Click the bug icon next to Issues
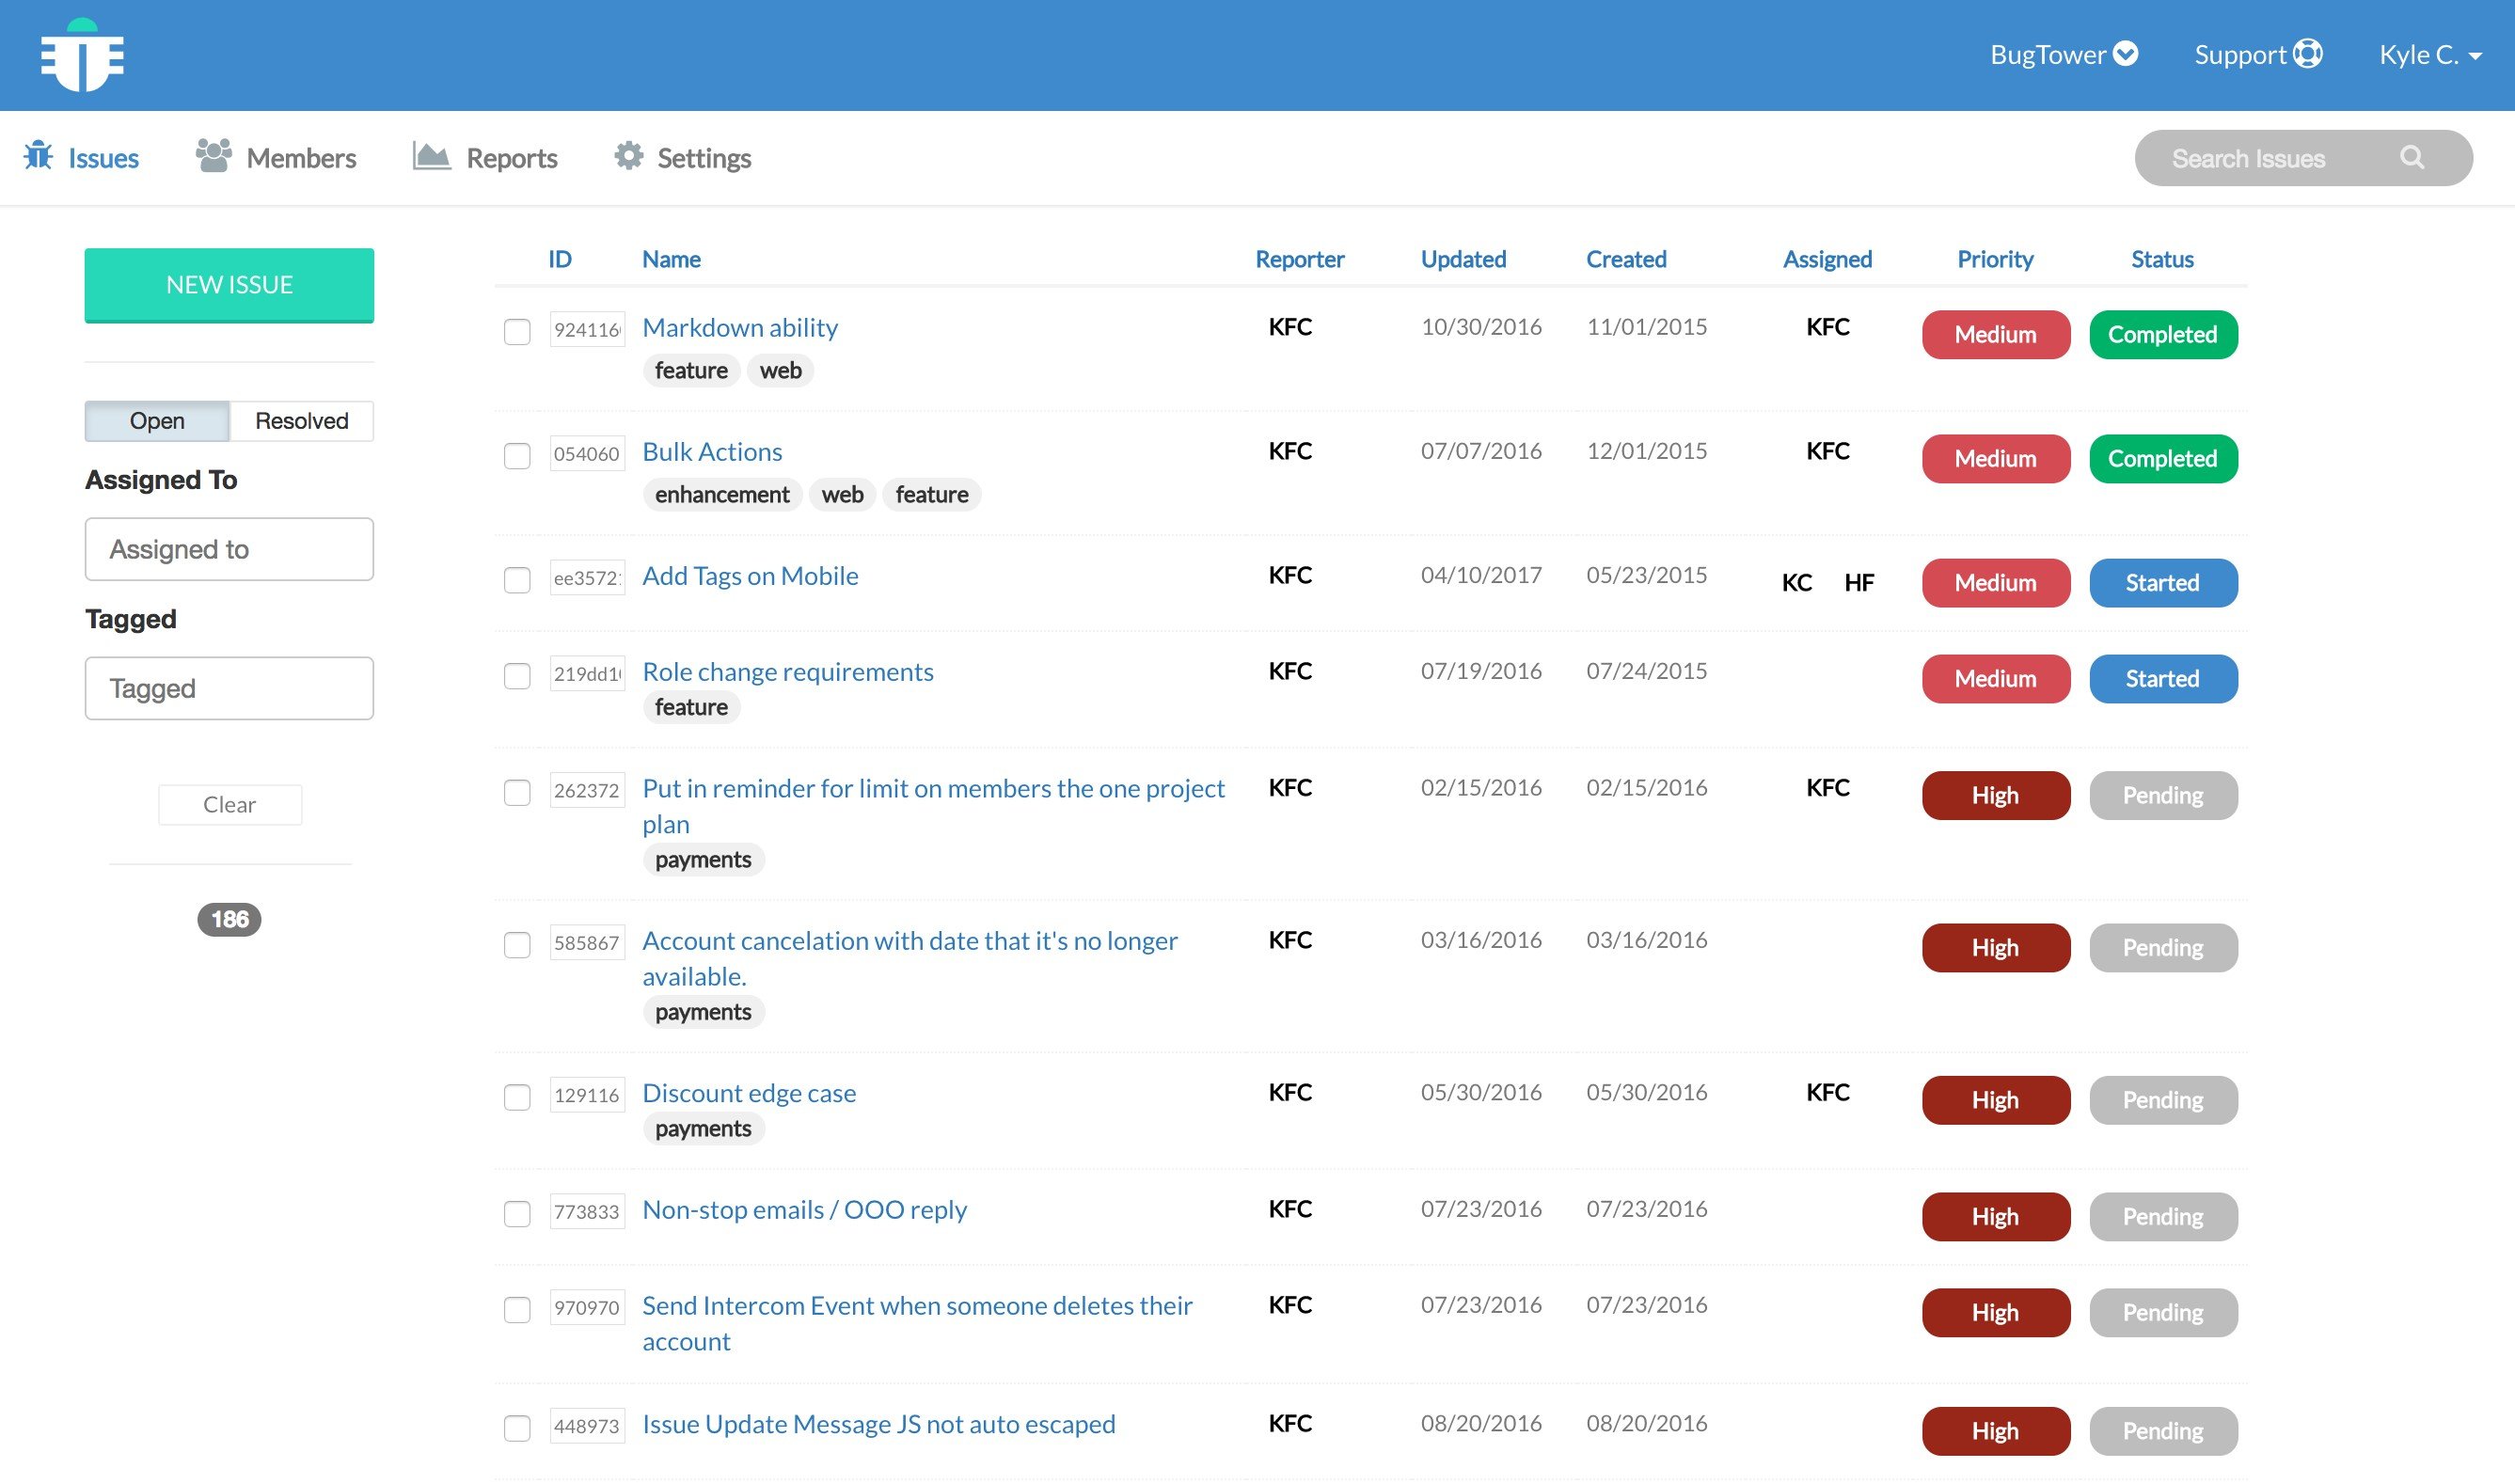 (x=38, y=156)
